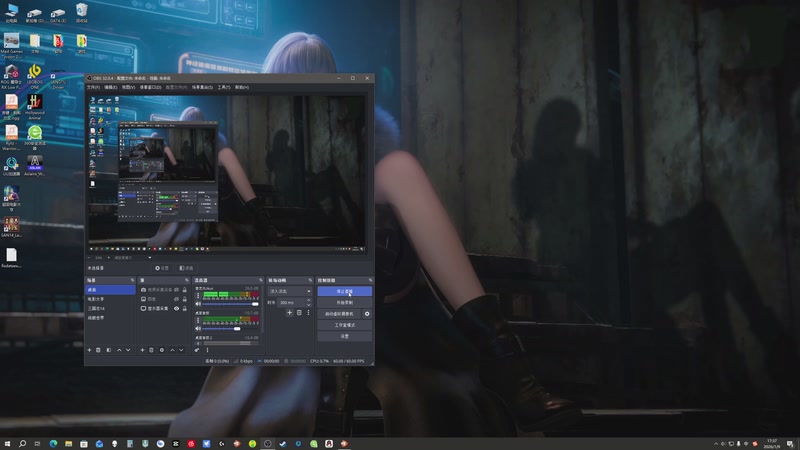Toggle visibility eye of the image source
Image resolution: width=800 pixels, height=450 pixels.
(177, 299)
